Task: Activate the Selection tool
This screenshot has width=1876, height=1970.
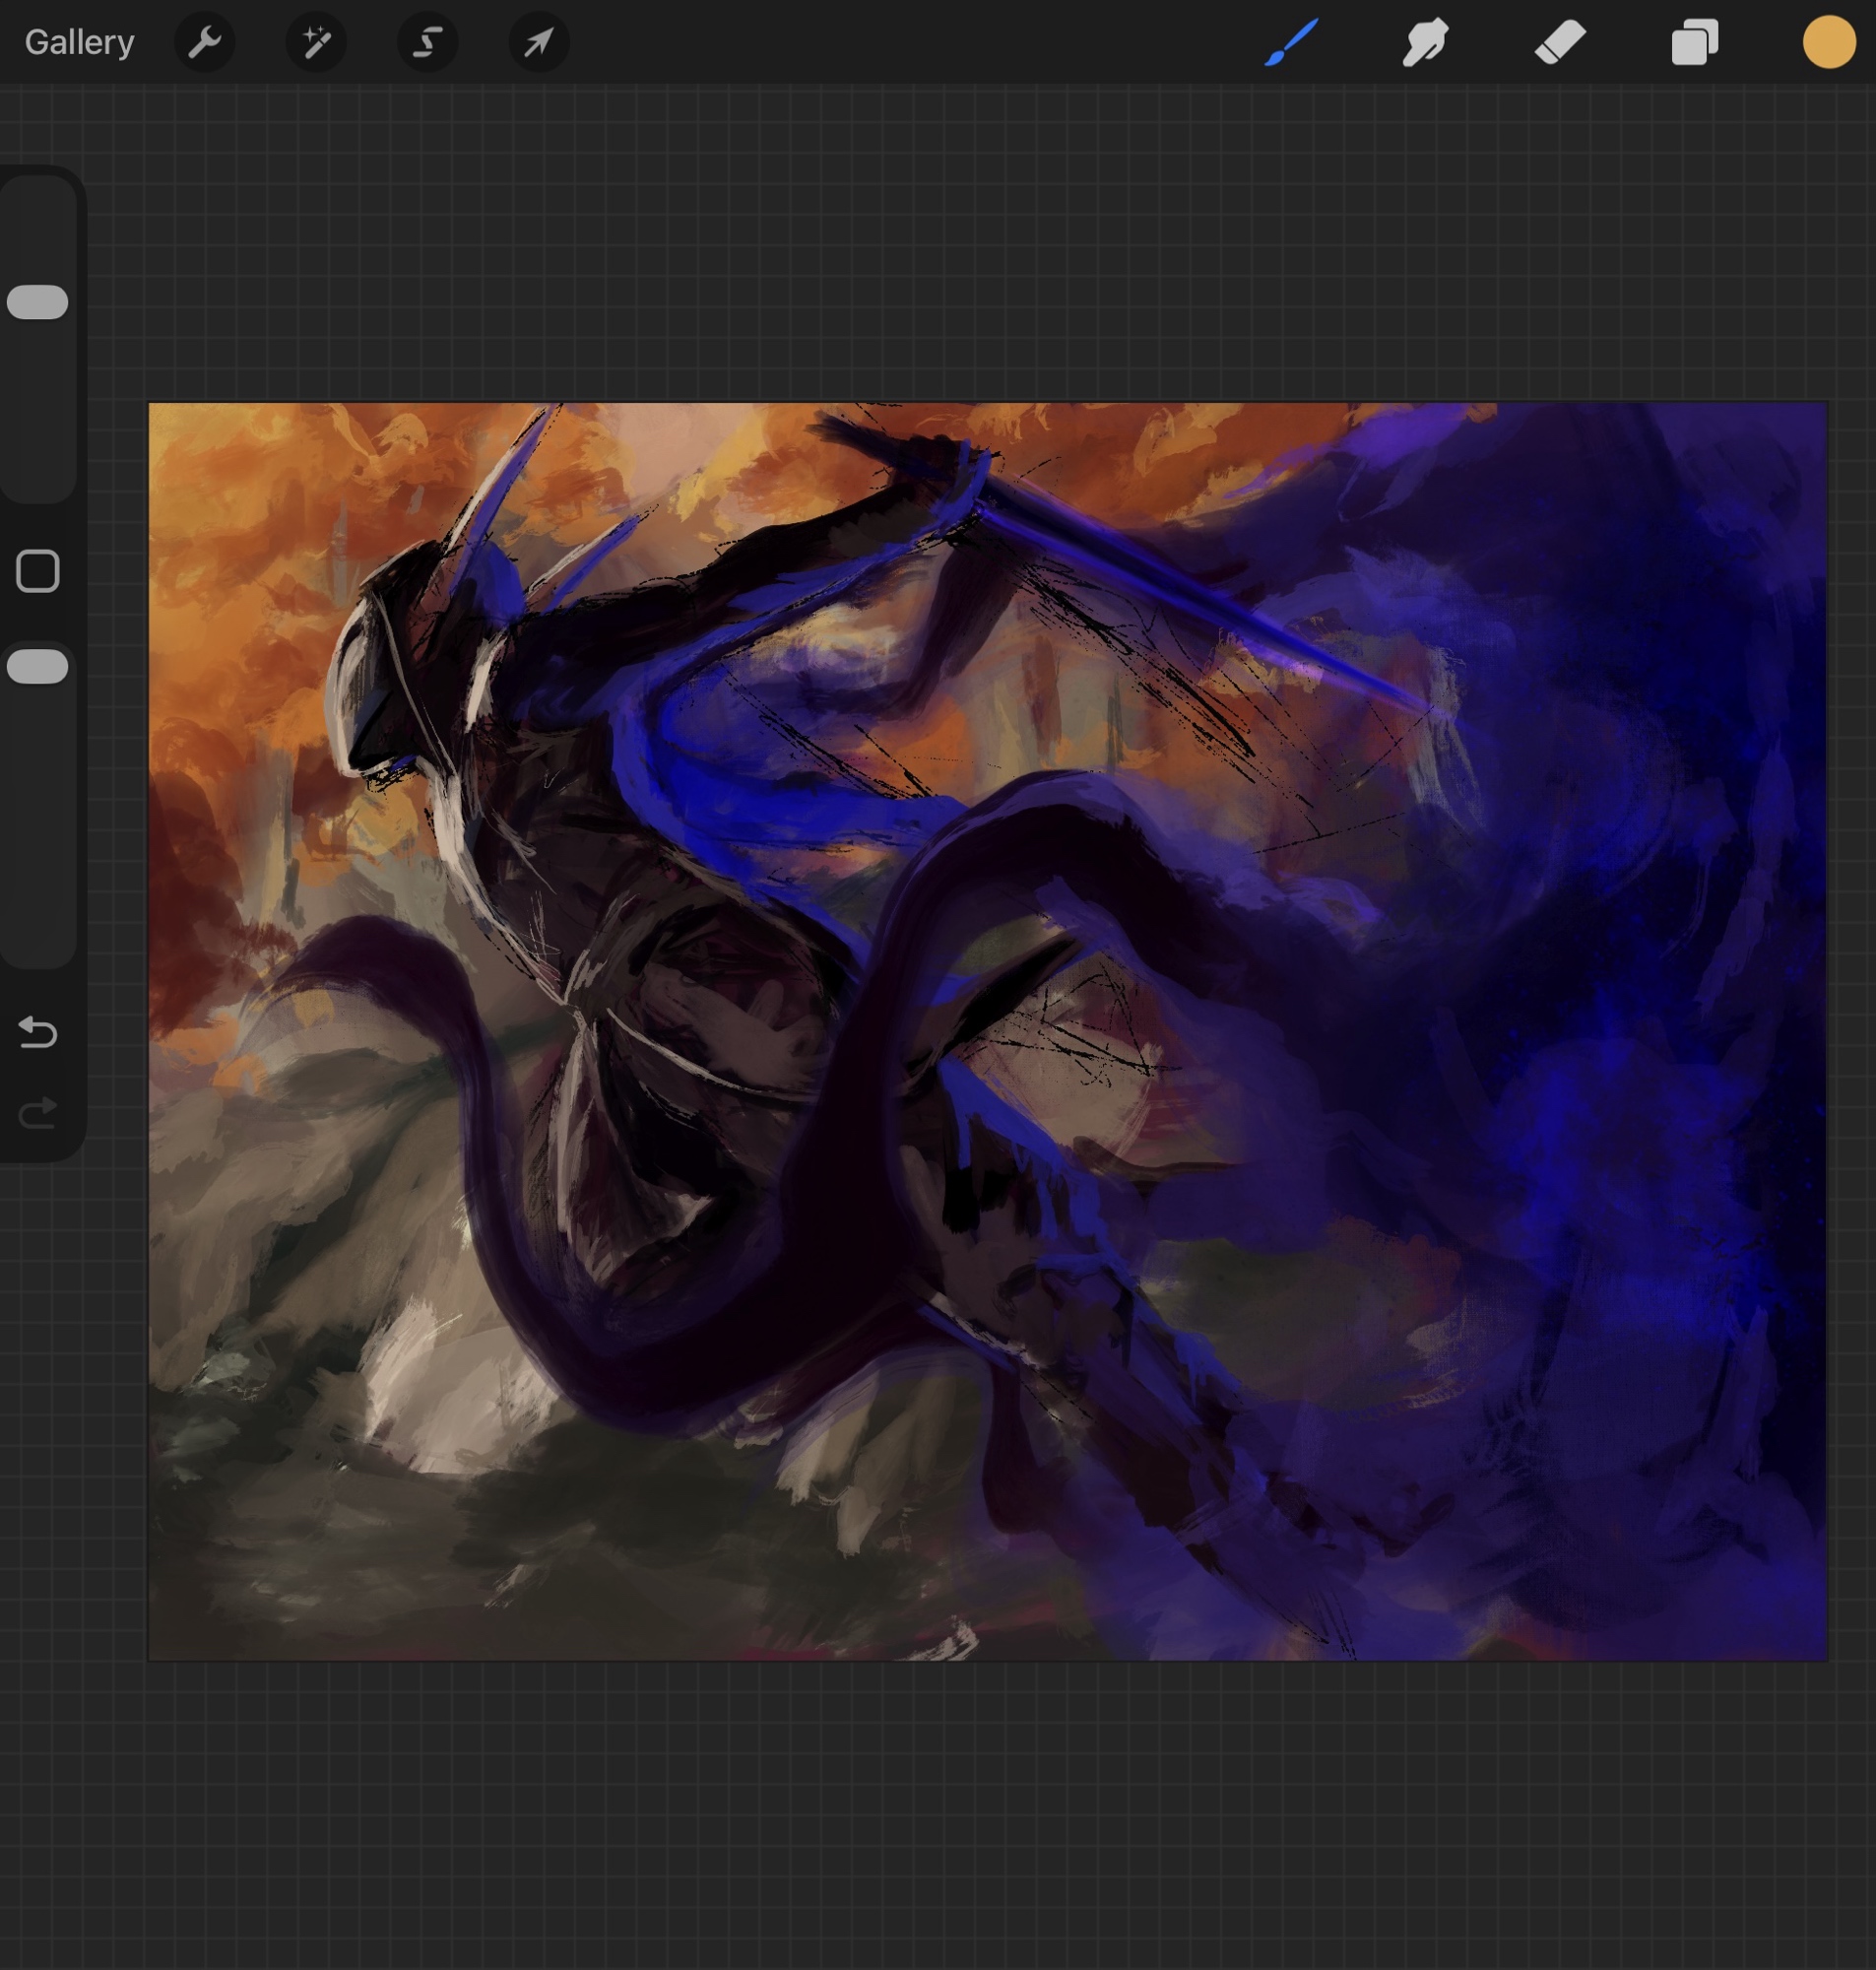Action: [428, 42]
